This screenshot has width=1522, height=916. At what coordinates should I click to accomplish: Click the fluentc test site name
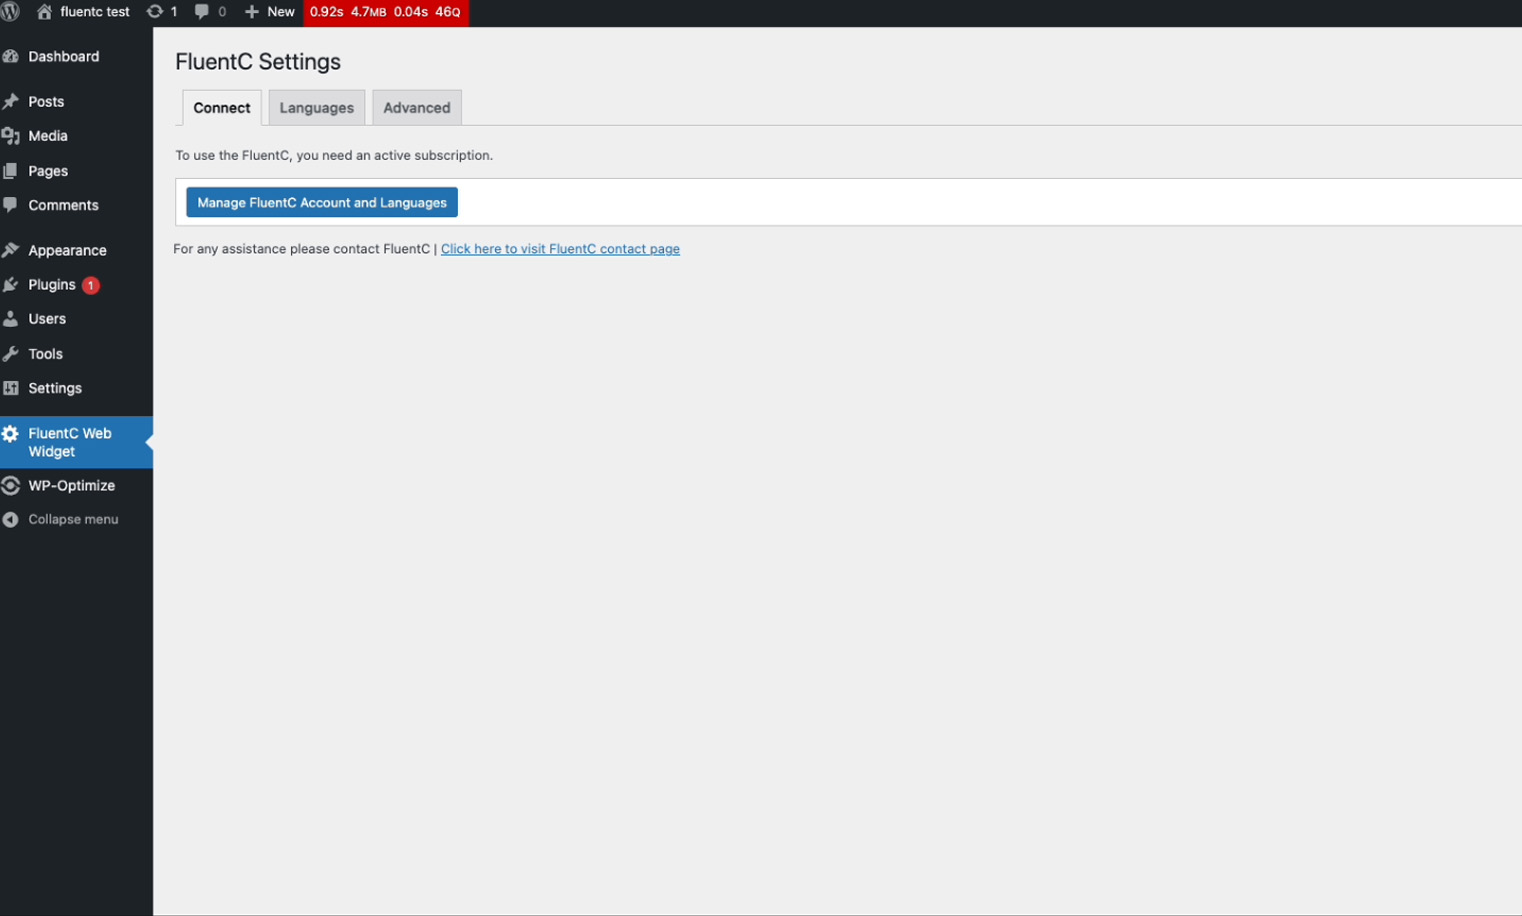pyautogui.click(x=95, y=12)
